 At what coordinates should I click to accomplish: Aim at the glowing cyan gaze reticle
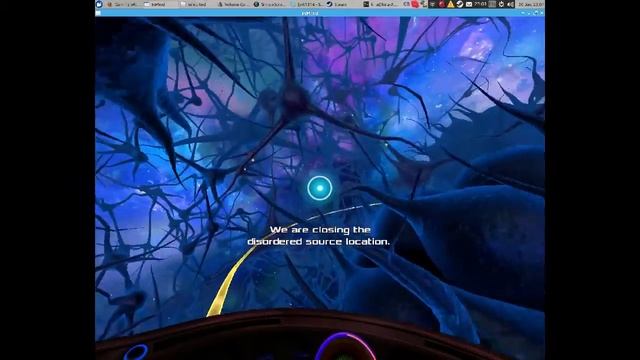click(x=320, y=188)
